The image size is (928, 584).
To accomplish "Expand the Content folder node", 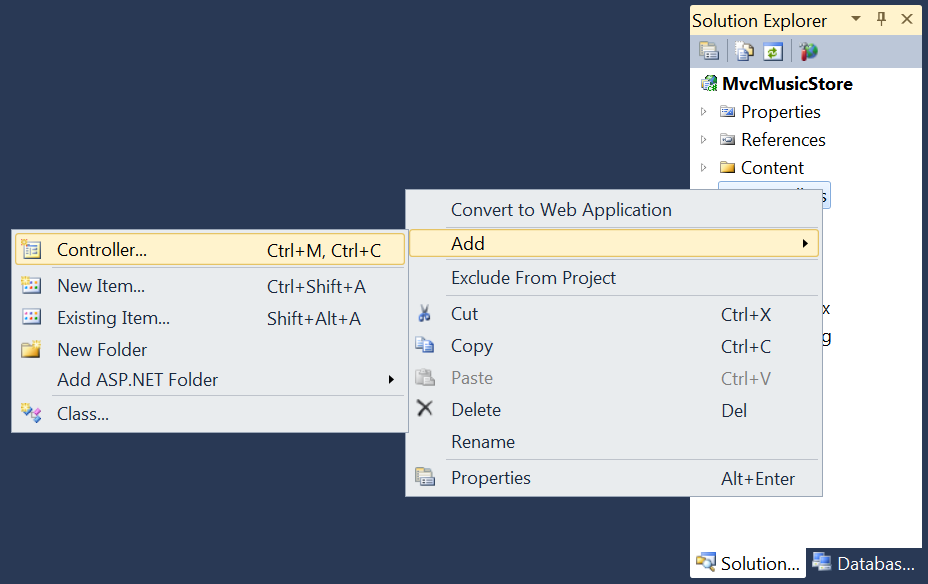I will point(704,168).
